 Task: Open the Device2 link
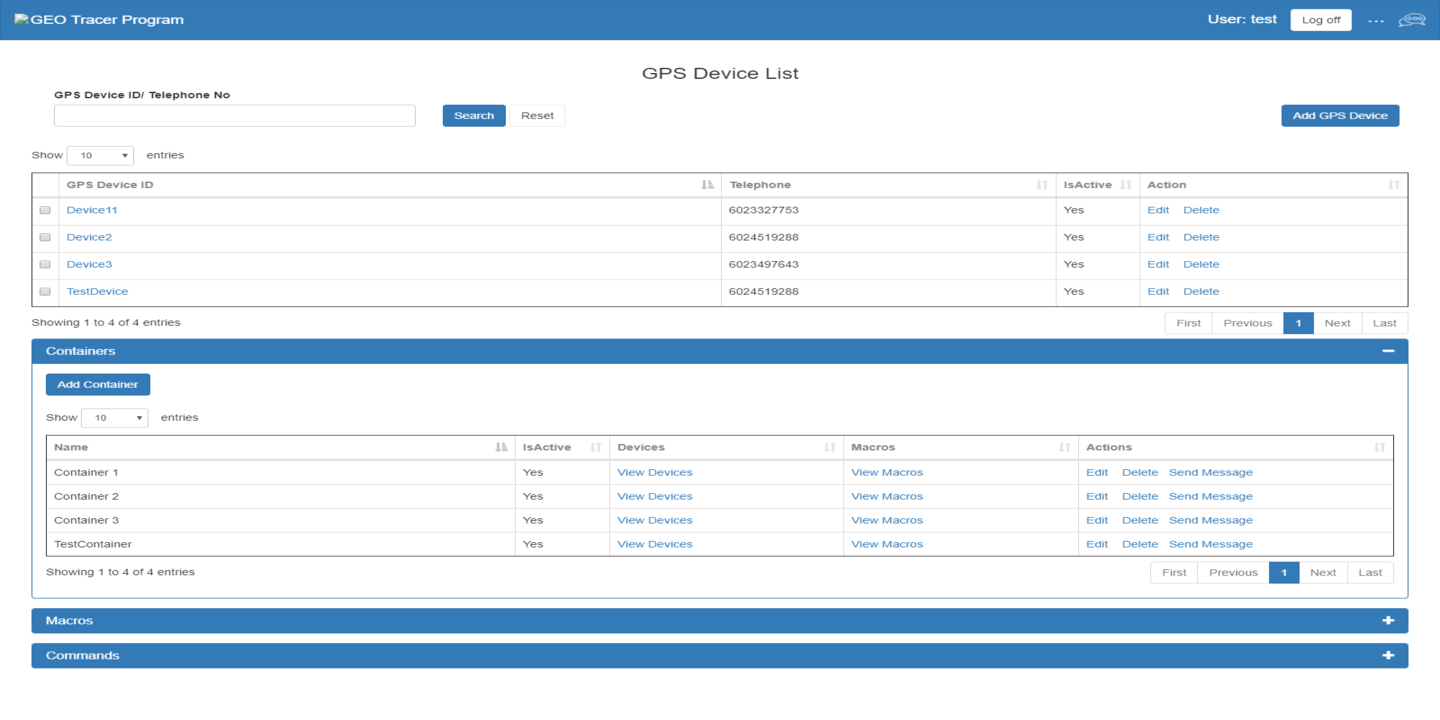tap(89, 237)
